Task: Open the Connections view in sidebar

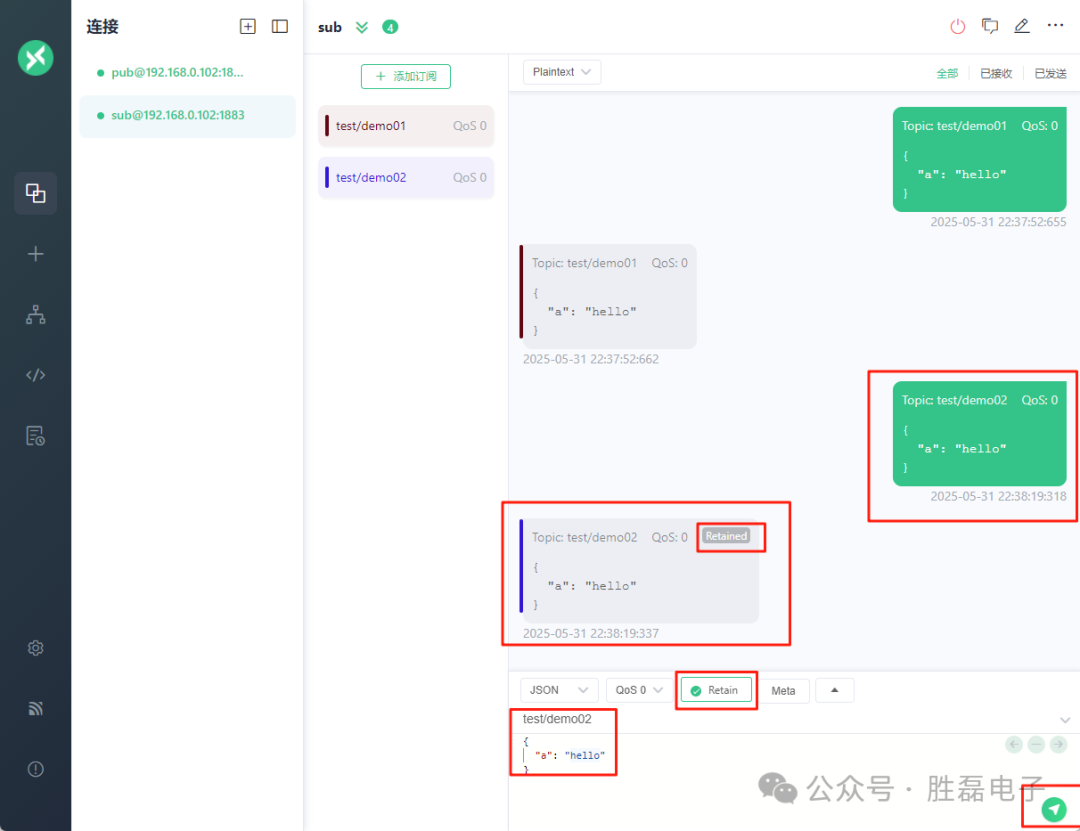Action: pyautogui.click(x=35, y=193)
